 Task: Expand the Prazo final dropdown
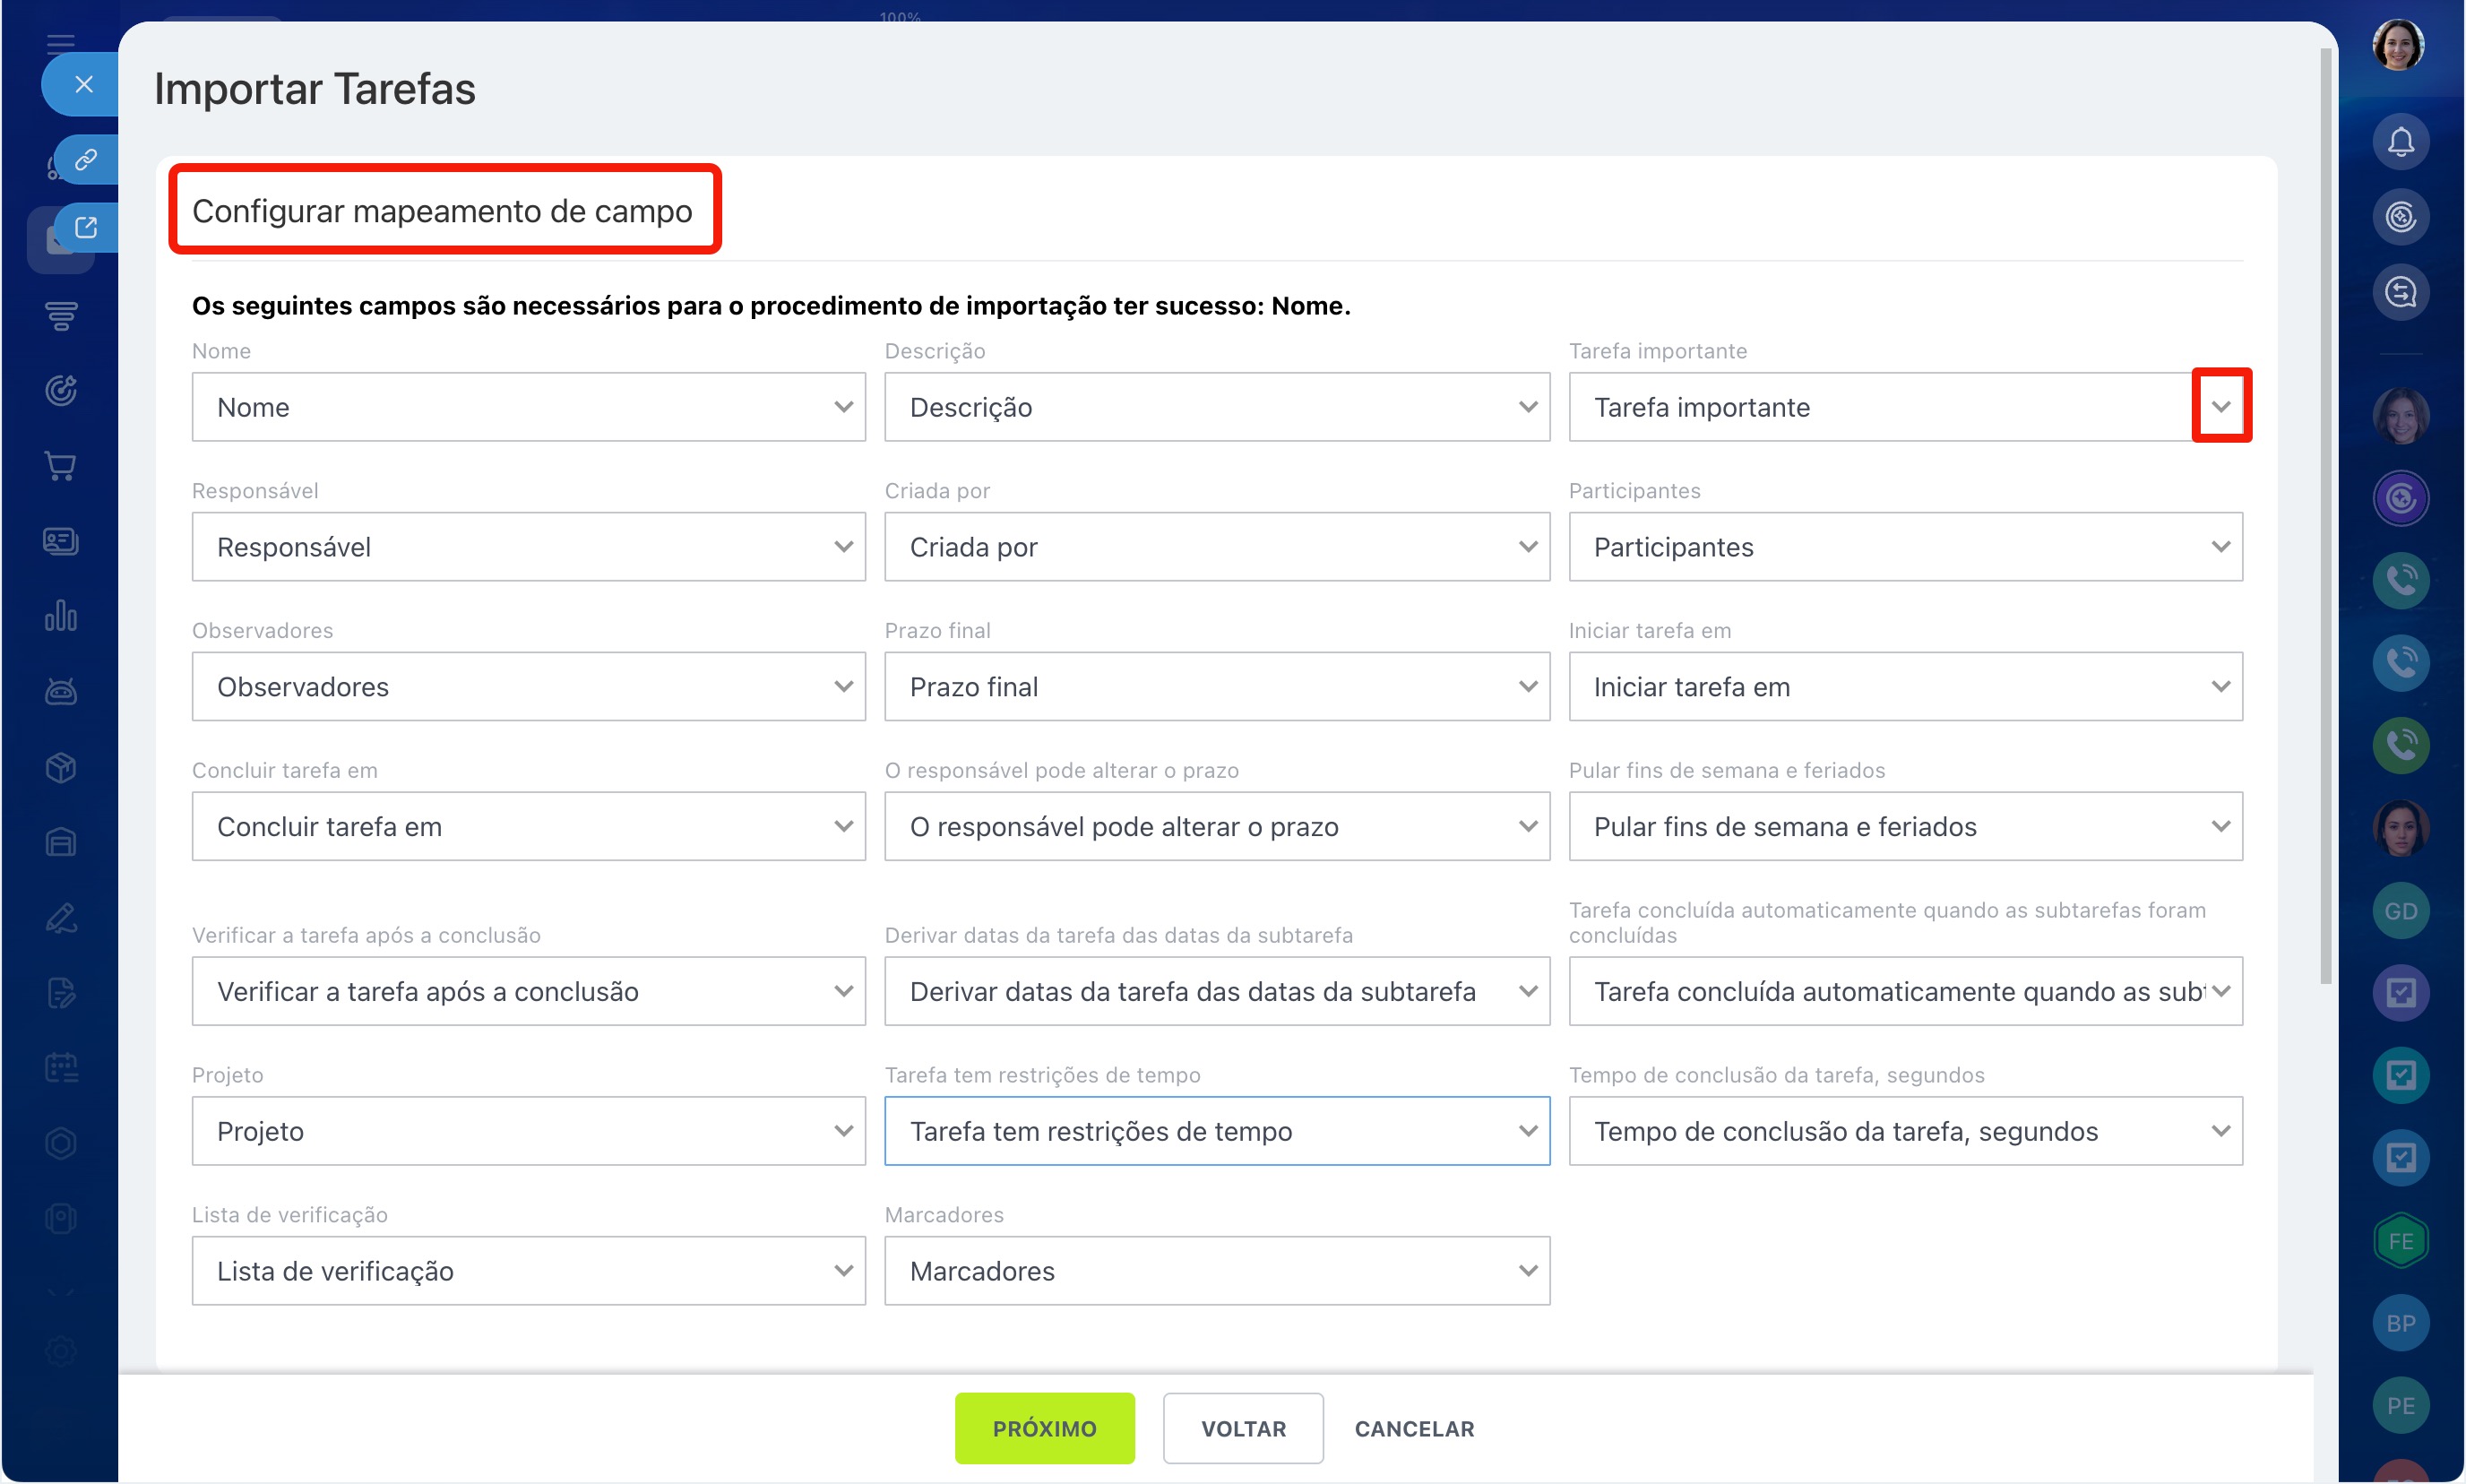pos(1216,686)
